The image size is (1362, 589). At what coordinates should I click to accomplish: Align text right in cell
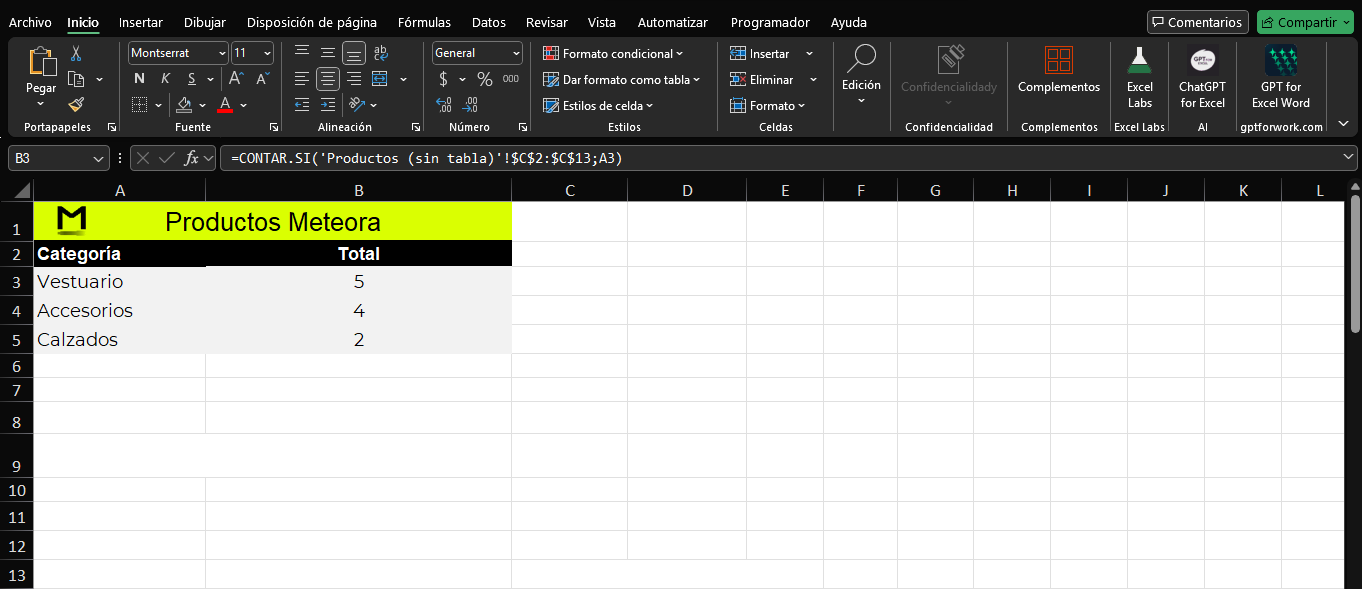click(x=354, y=79)
